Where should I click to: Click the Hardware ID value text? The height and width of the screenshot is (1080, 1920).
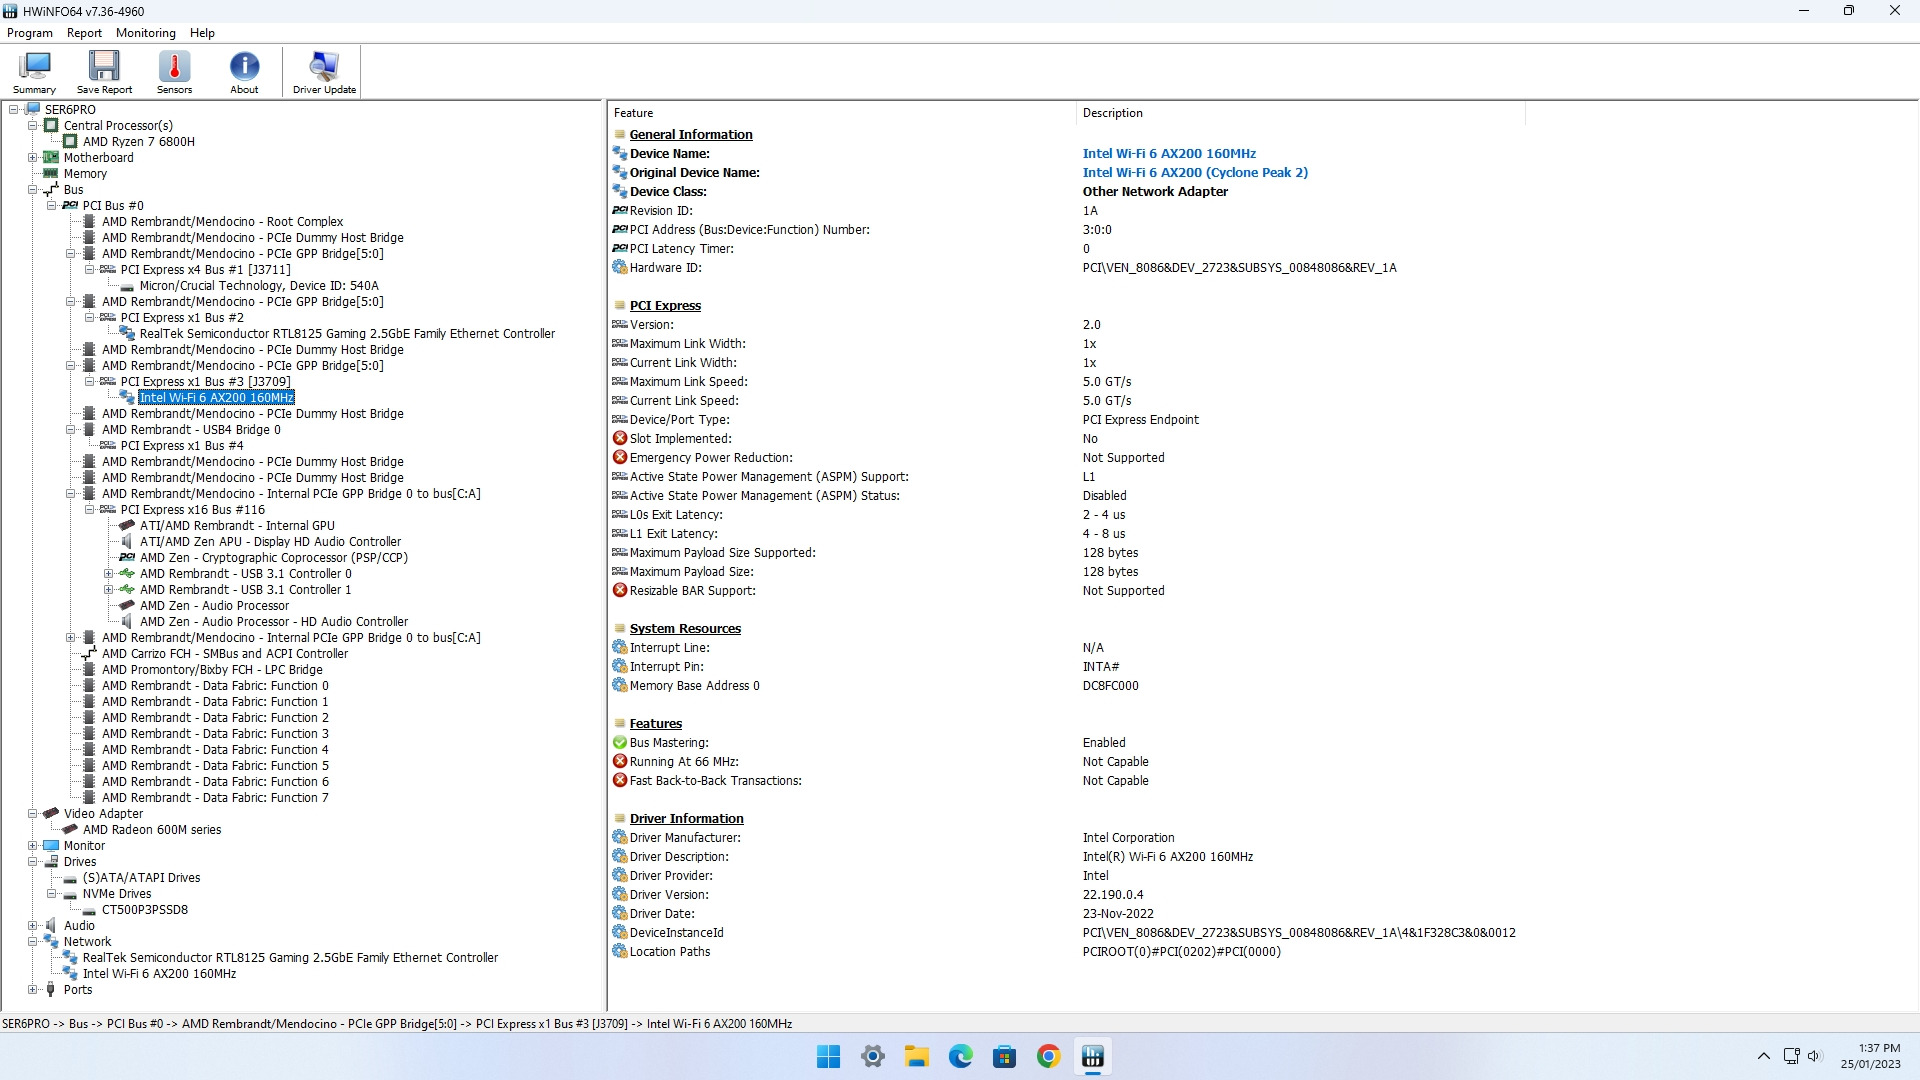click(x=1239, y=268)
